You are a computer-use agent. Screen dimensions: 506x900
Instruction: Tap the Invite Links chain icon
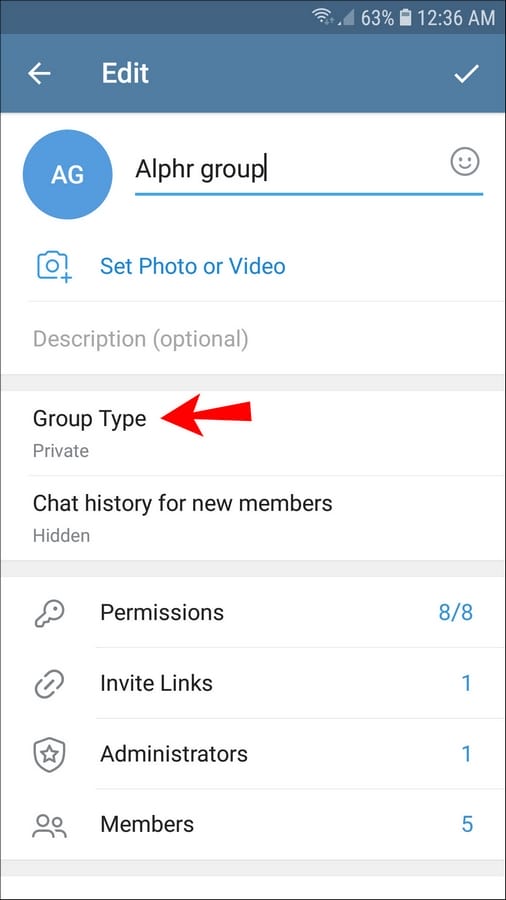pyautogui.click(x=49, y=684)
